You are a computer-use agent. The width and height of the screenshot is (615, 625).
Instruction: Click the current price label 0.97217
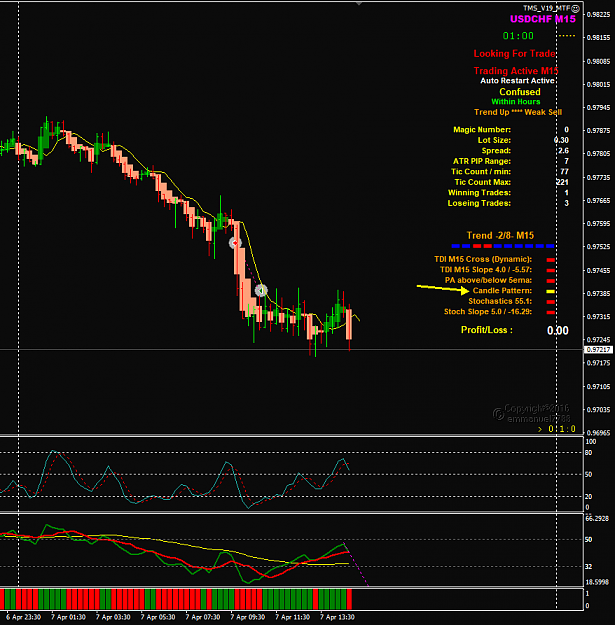(x=598, y=350)
